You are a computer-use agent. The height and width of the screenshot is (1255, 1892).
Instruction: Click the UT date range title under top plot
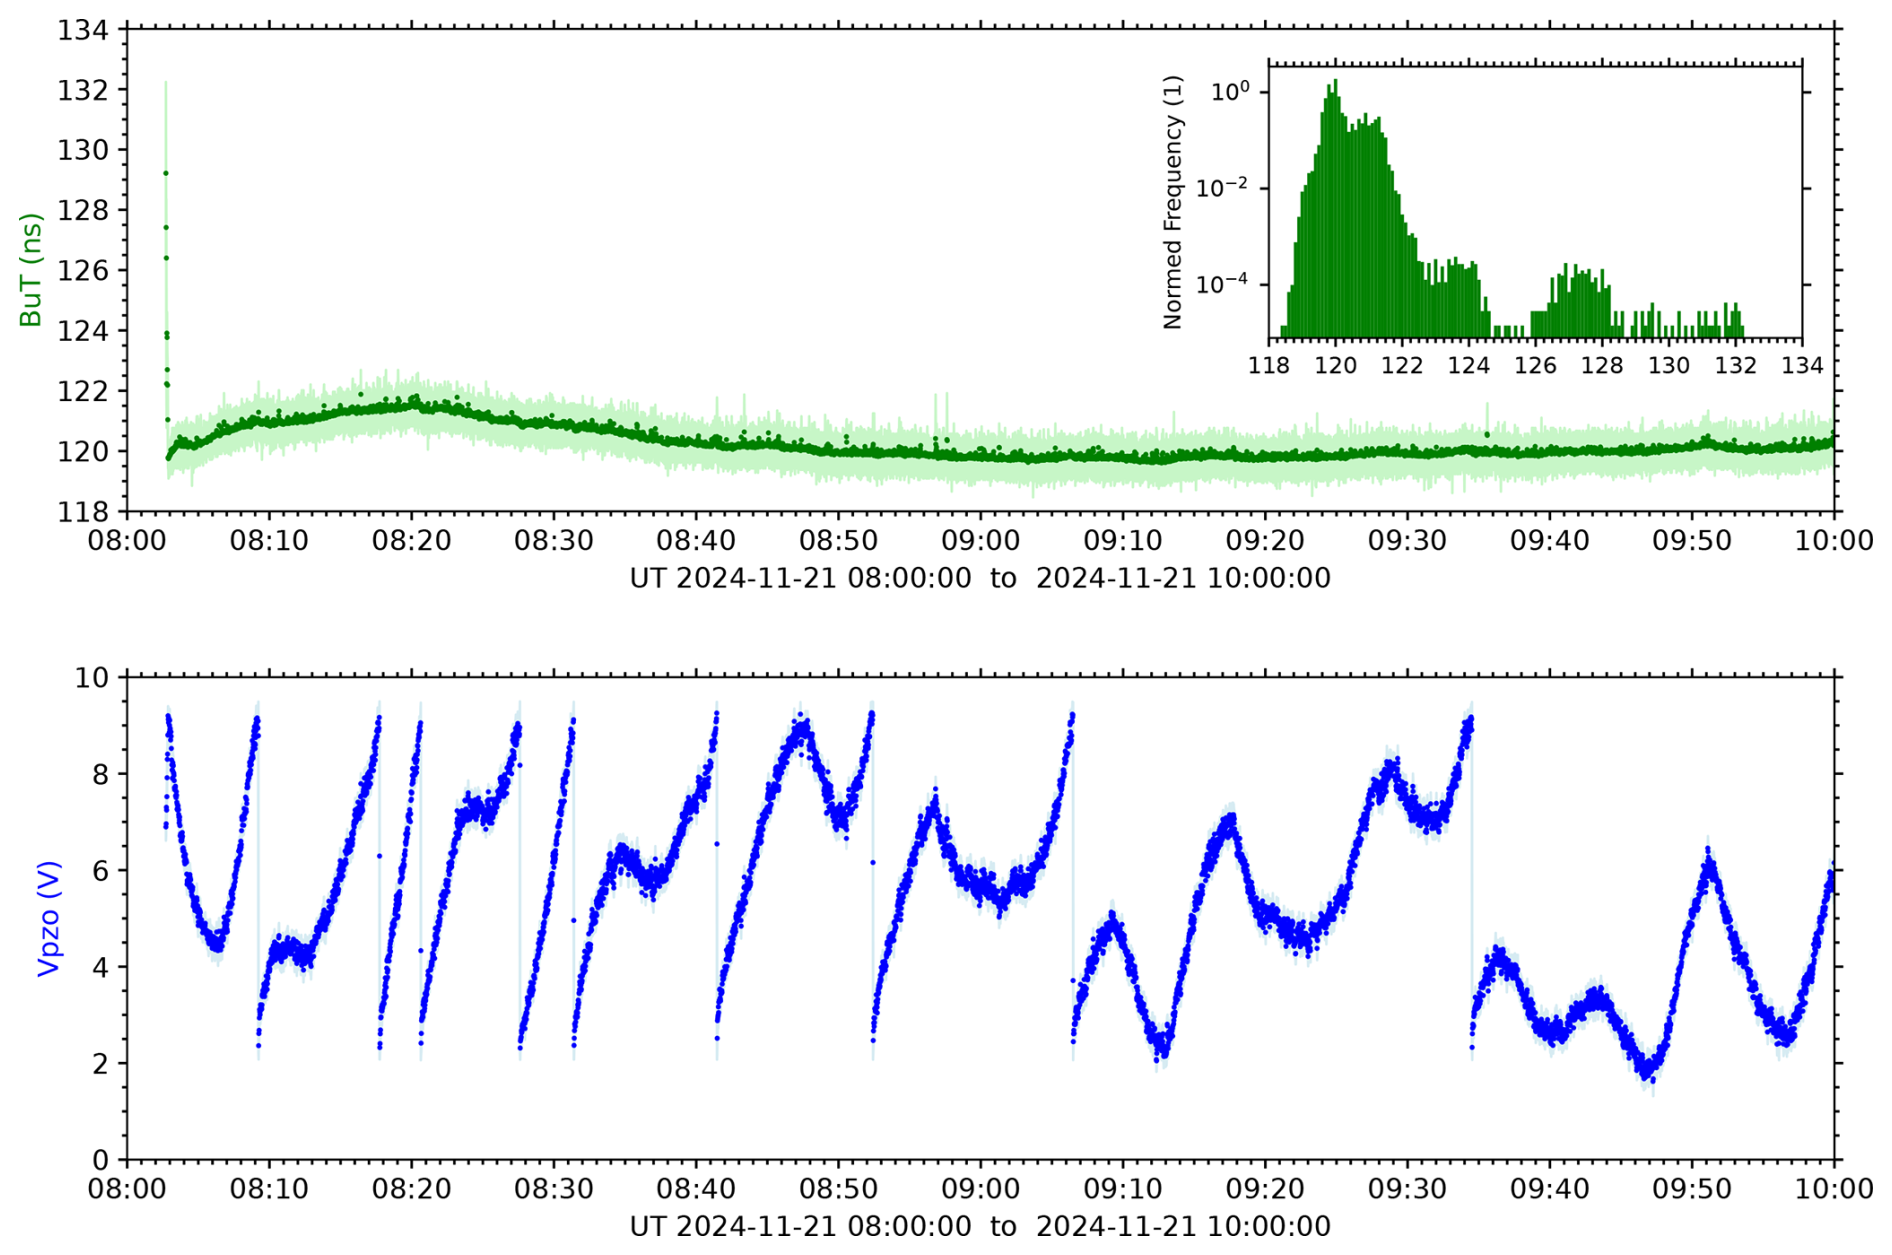click(979, 578)
